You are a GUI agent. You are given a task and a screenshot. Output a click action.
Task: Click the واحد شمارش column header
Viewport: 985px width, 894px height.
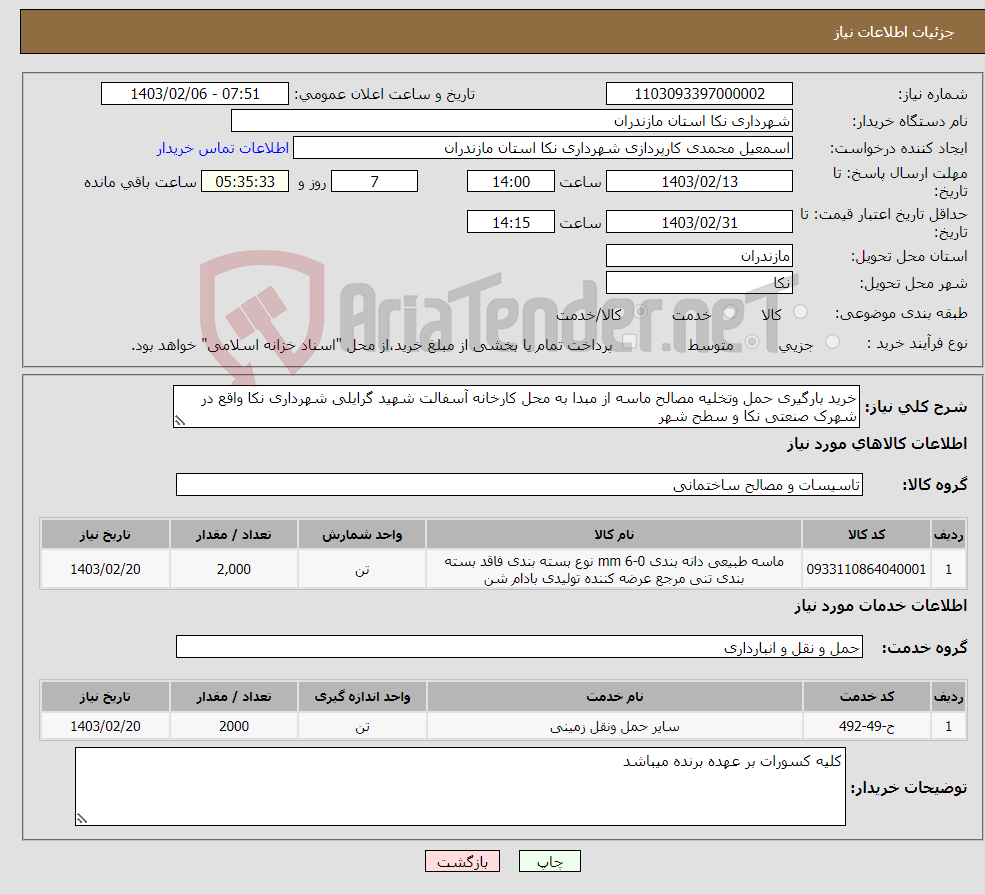pos(362,535)
